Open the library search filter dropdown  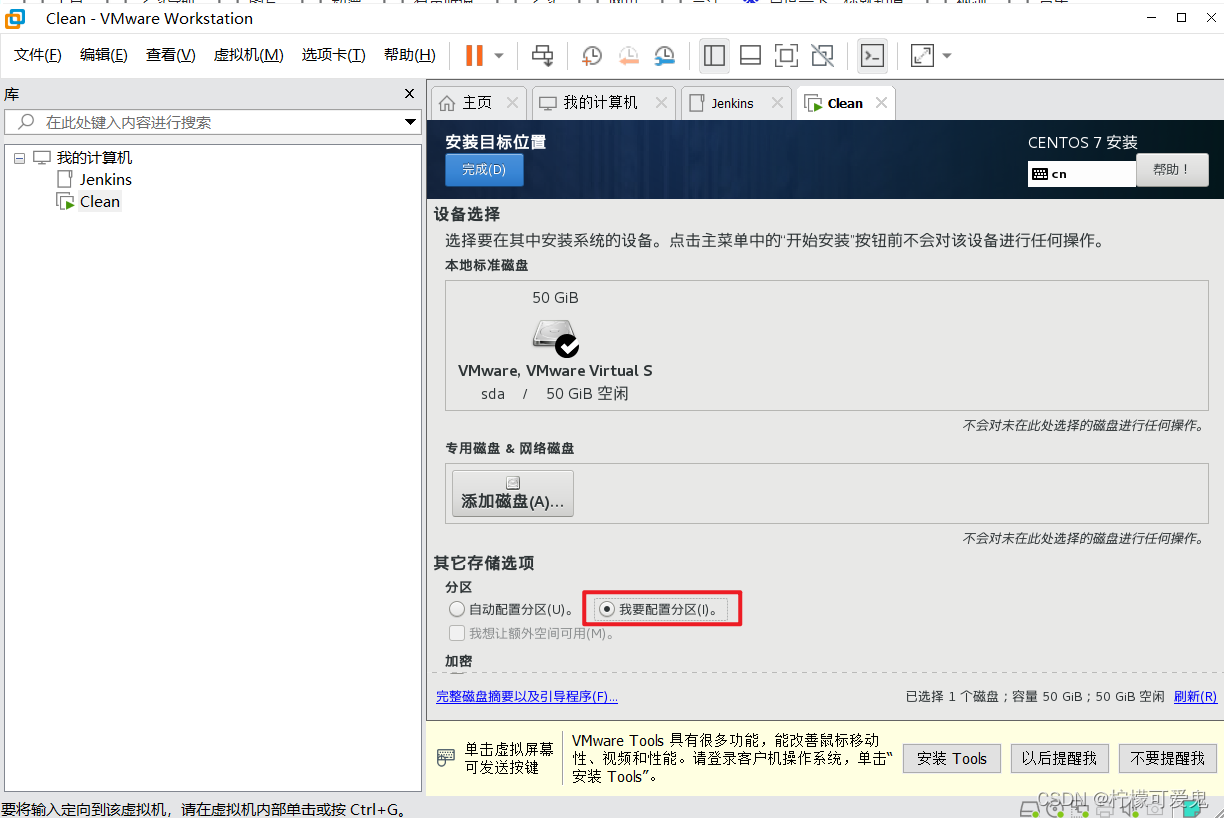tap(410, 122)
